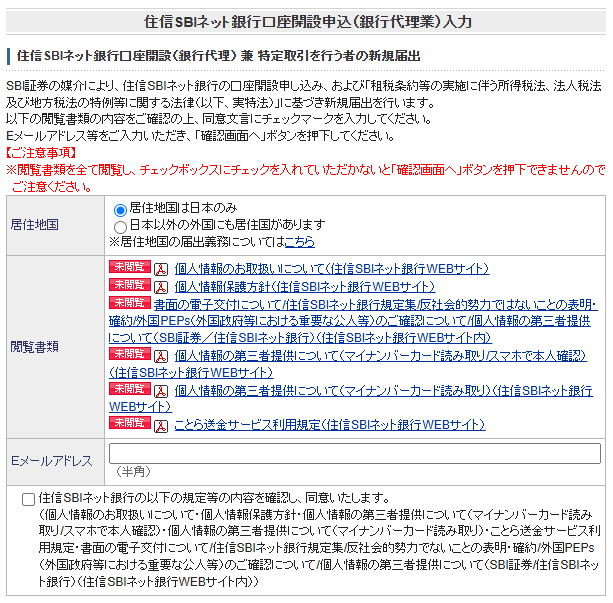Click the 'Eメールアドレス' row label
The image size is (613, 603).
[x=52, y=461]
